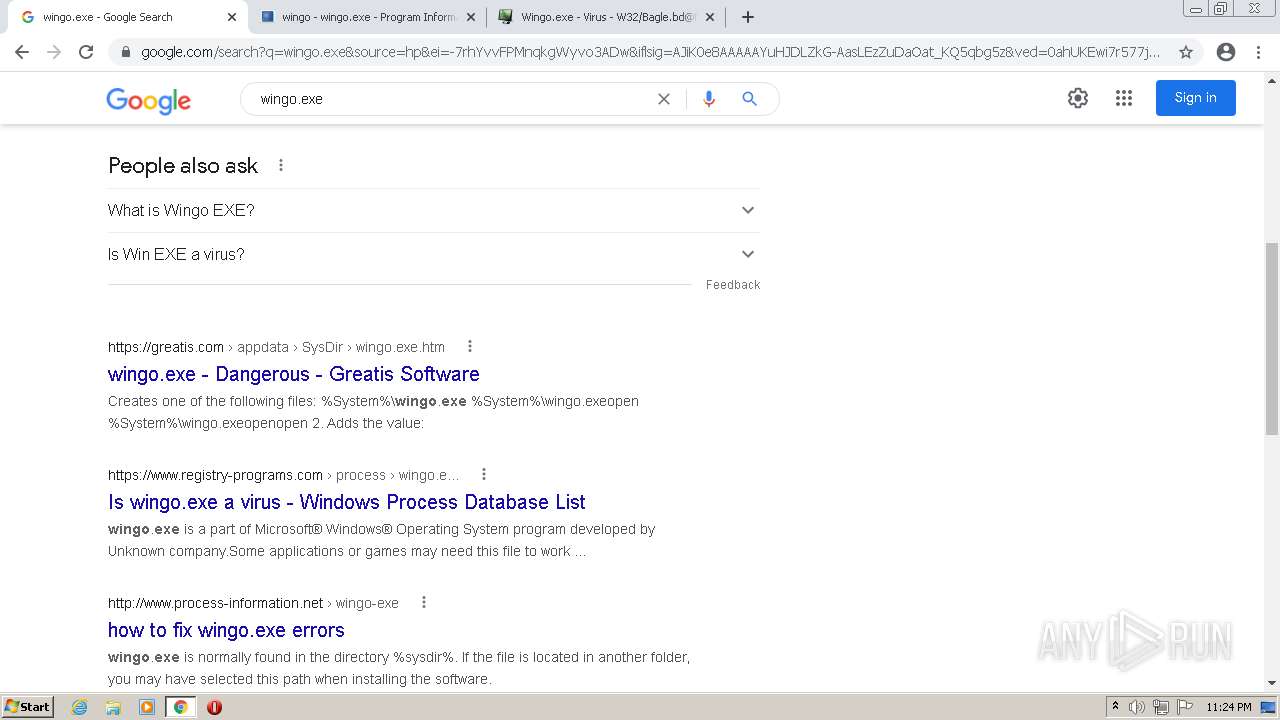Open red antivirus taskbar icon
This screenshot has height=720, width=1280.
tap(214, 707)
